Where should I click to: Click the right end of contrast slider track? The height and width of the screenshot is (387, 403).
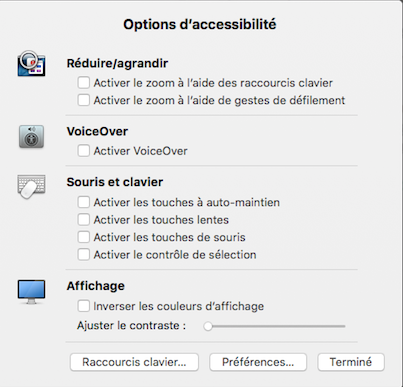343,326
